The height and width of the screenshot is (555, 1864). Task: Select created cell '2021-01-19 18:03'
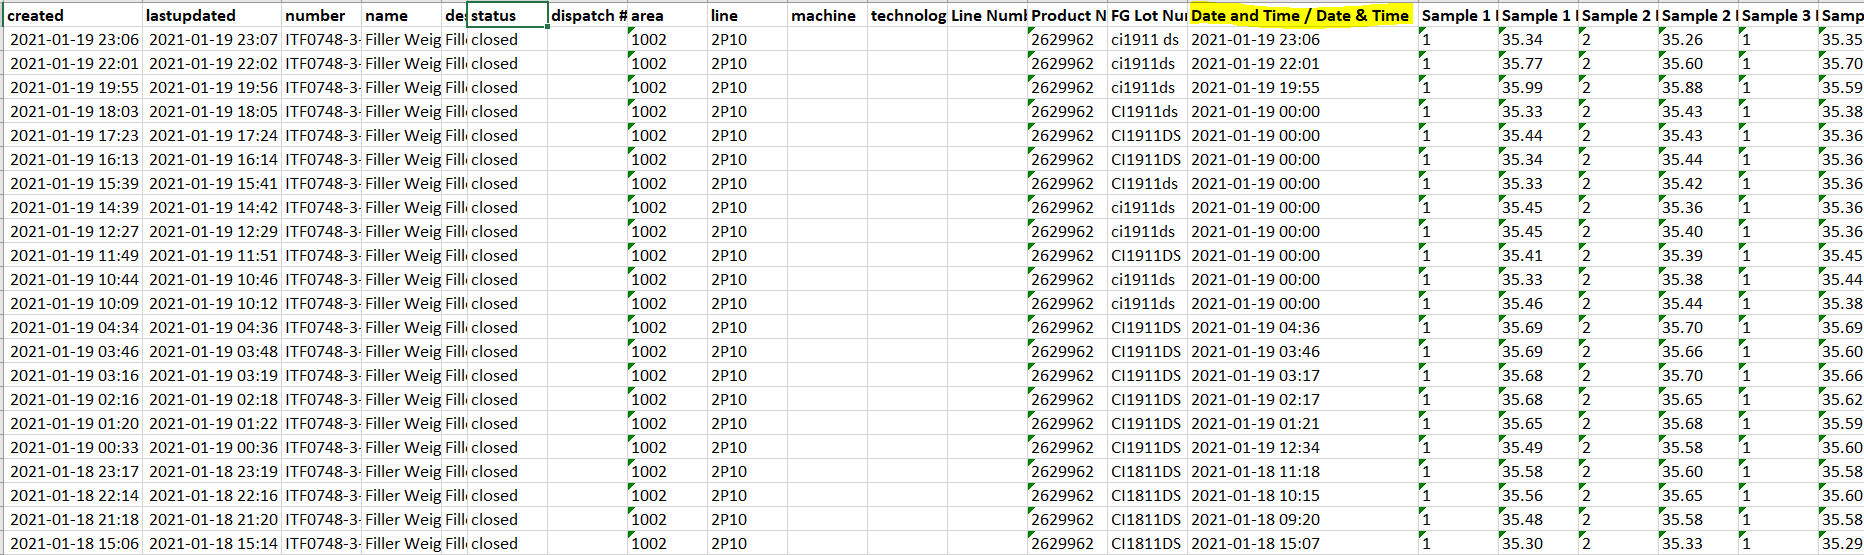point(73,111)
